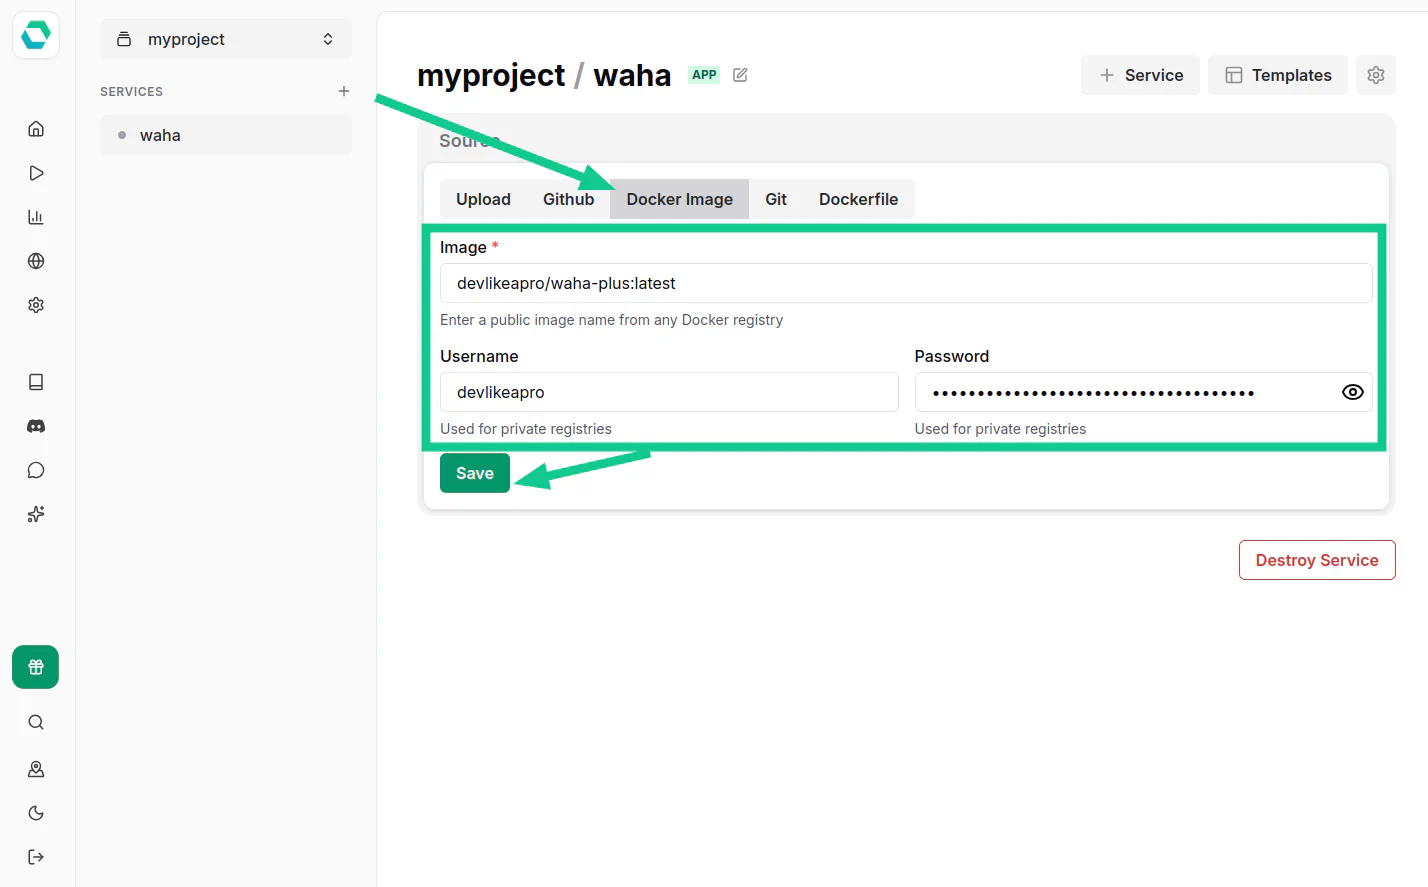
Task: Reveal the registry password with the eye icon
Action: (x=1352, y=392)
